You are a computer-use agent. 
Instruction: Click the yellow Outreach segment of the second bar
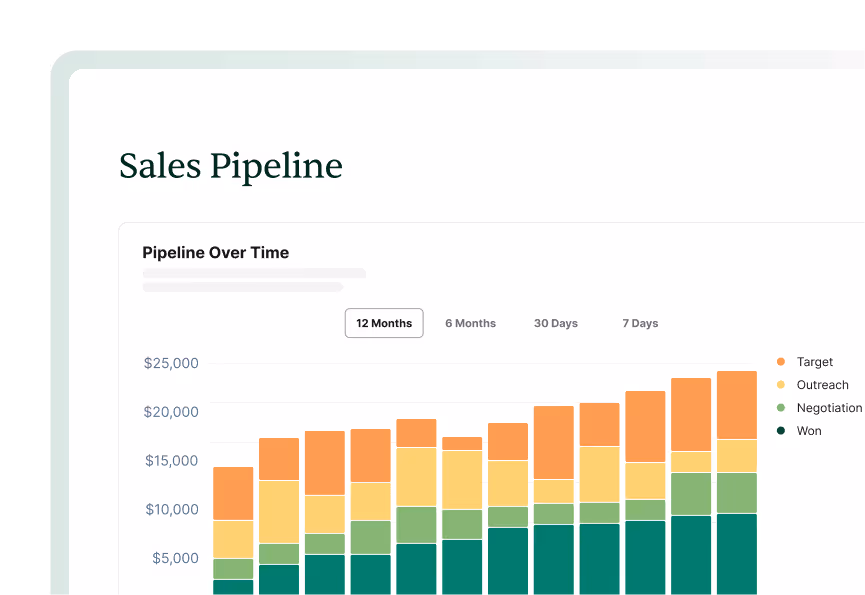(279, 512)
